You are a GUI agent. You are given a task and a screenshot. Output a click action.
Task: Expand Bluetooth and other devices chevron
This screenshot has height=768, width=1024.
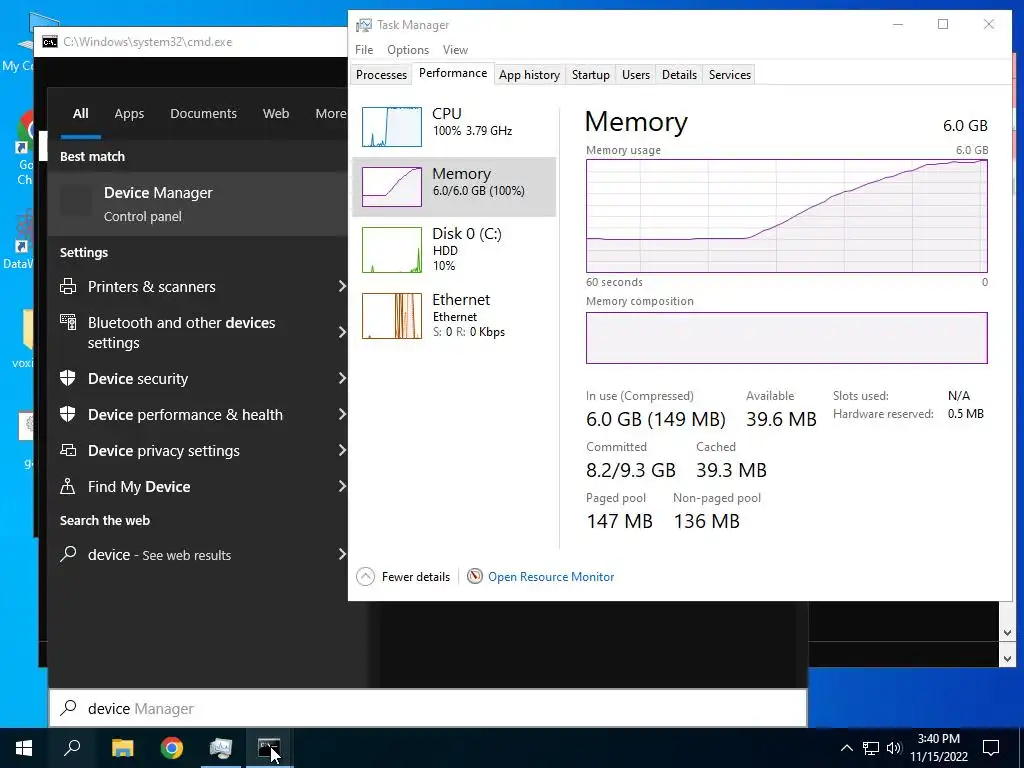(342, 332)
